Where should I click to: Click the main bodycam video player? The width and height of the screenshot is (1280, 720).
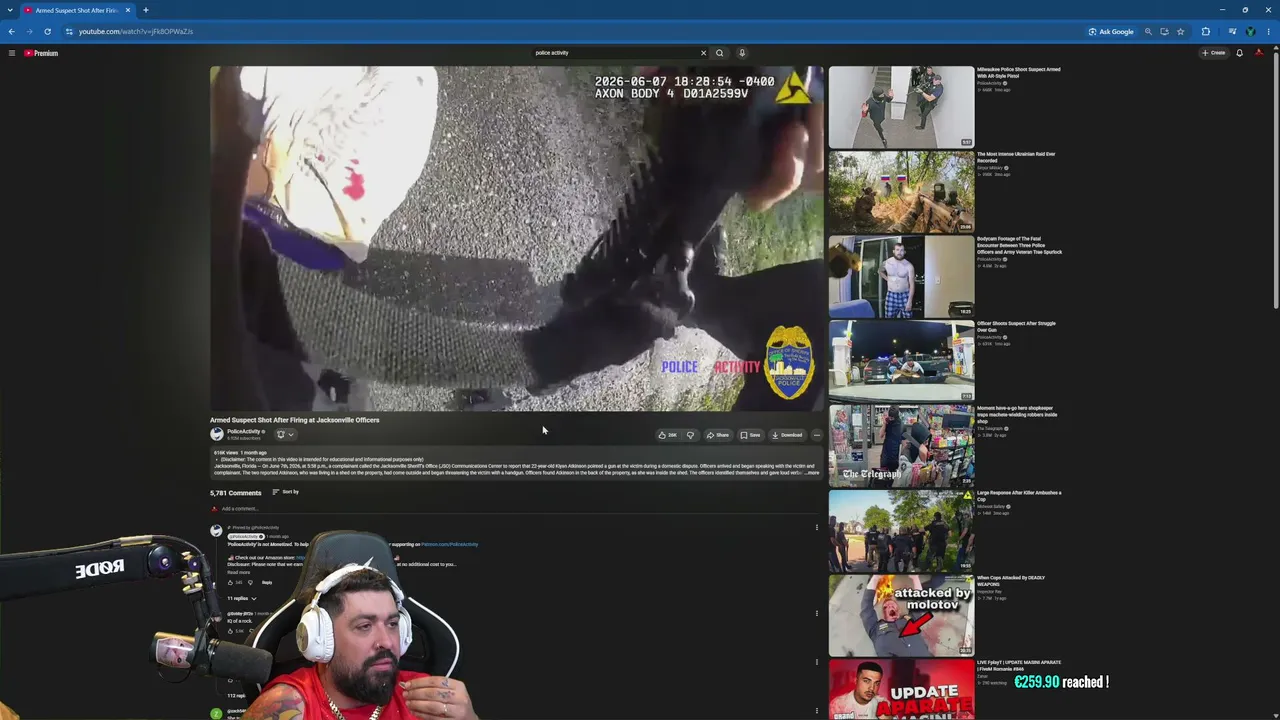coord(516,238)
